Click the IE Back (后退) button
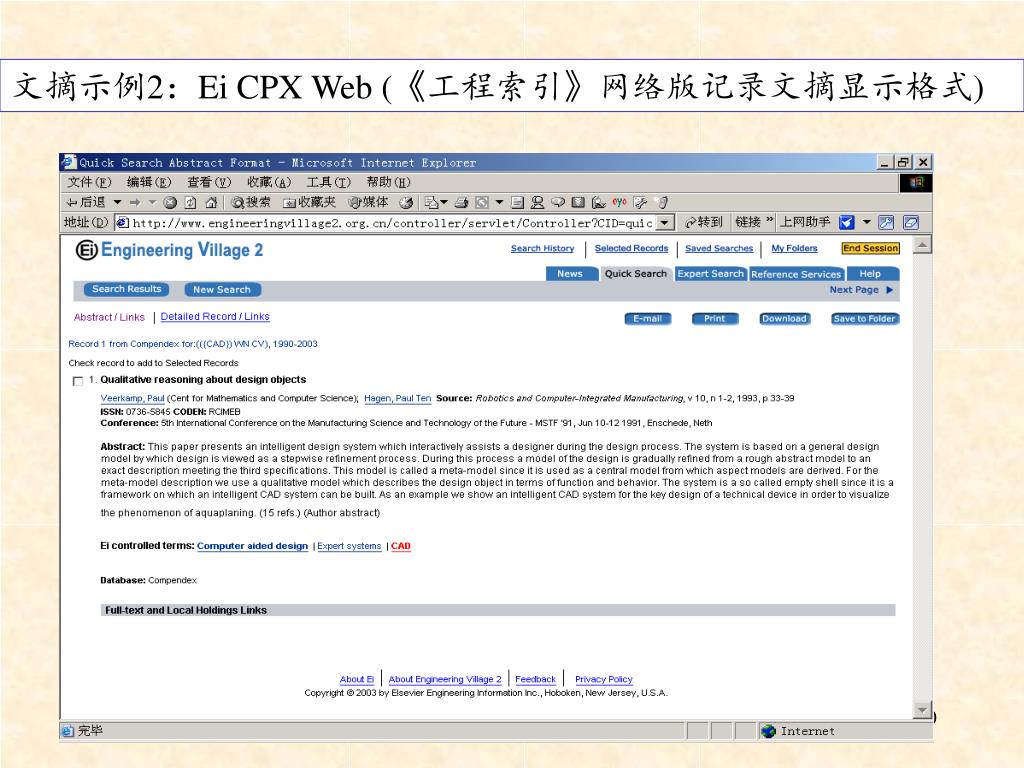Image resolution: width=1024 pixels, height=768 pixels. pyautogui.click(x=86, y=202)
